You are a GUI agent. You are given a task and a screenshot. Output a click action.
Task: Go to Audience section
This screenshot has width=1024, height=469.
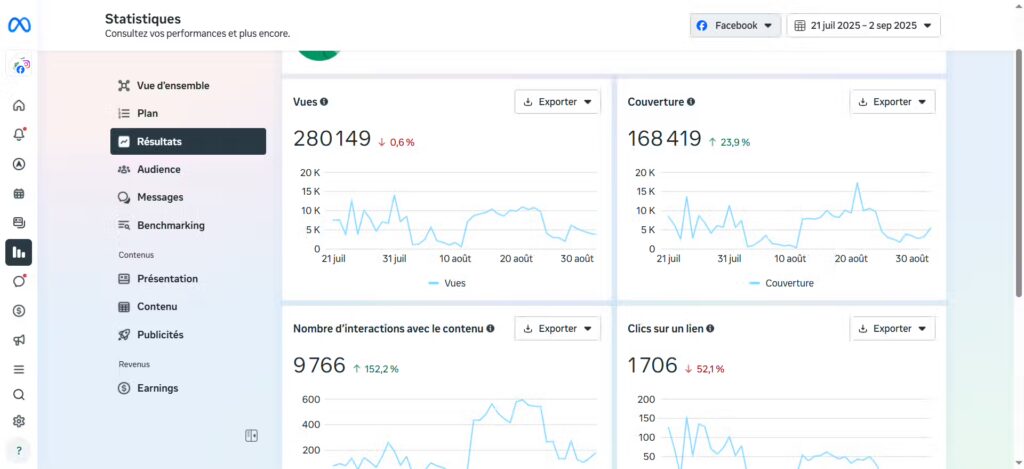pyautogui.click(x=158, y=170)
